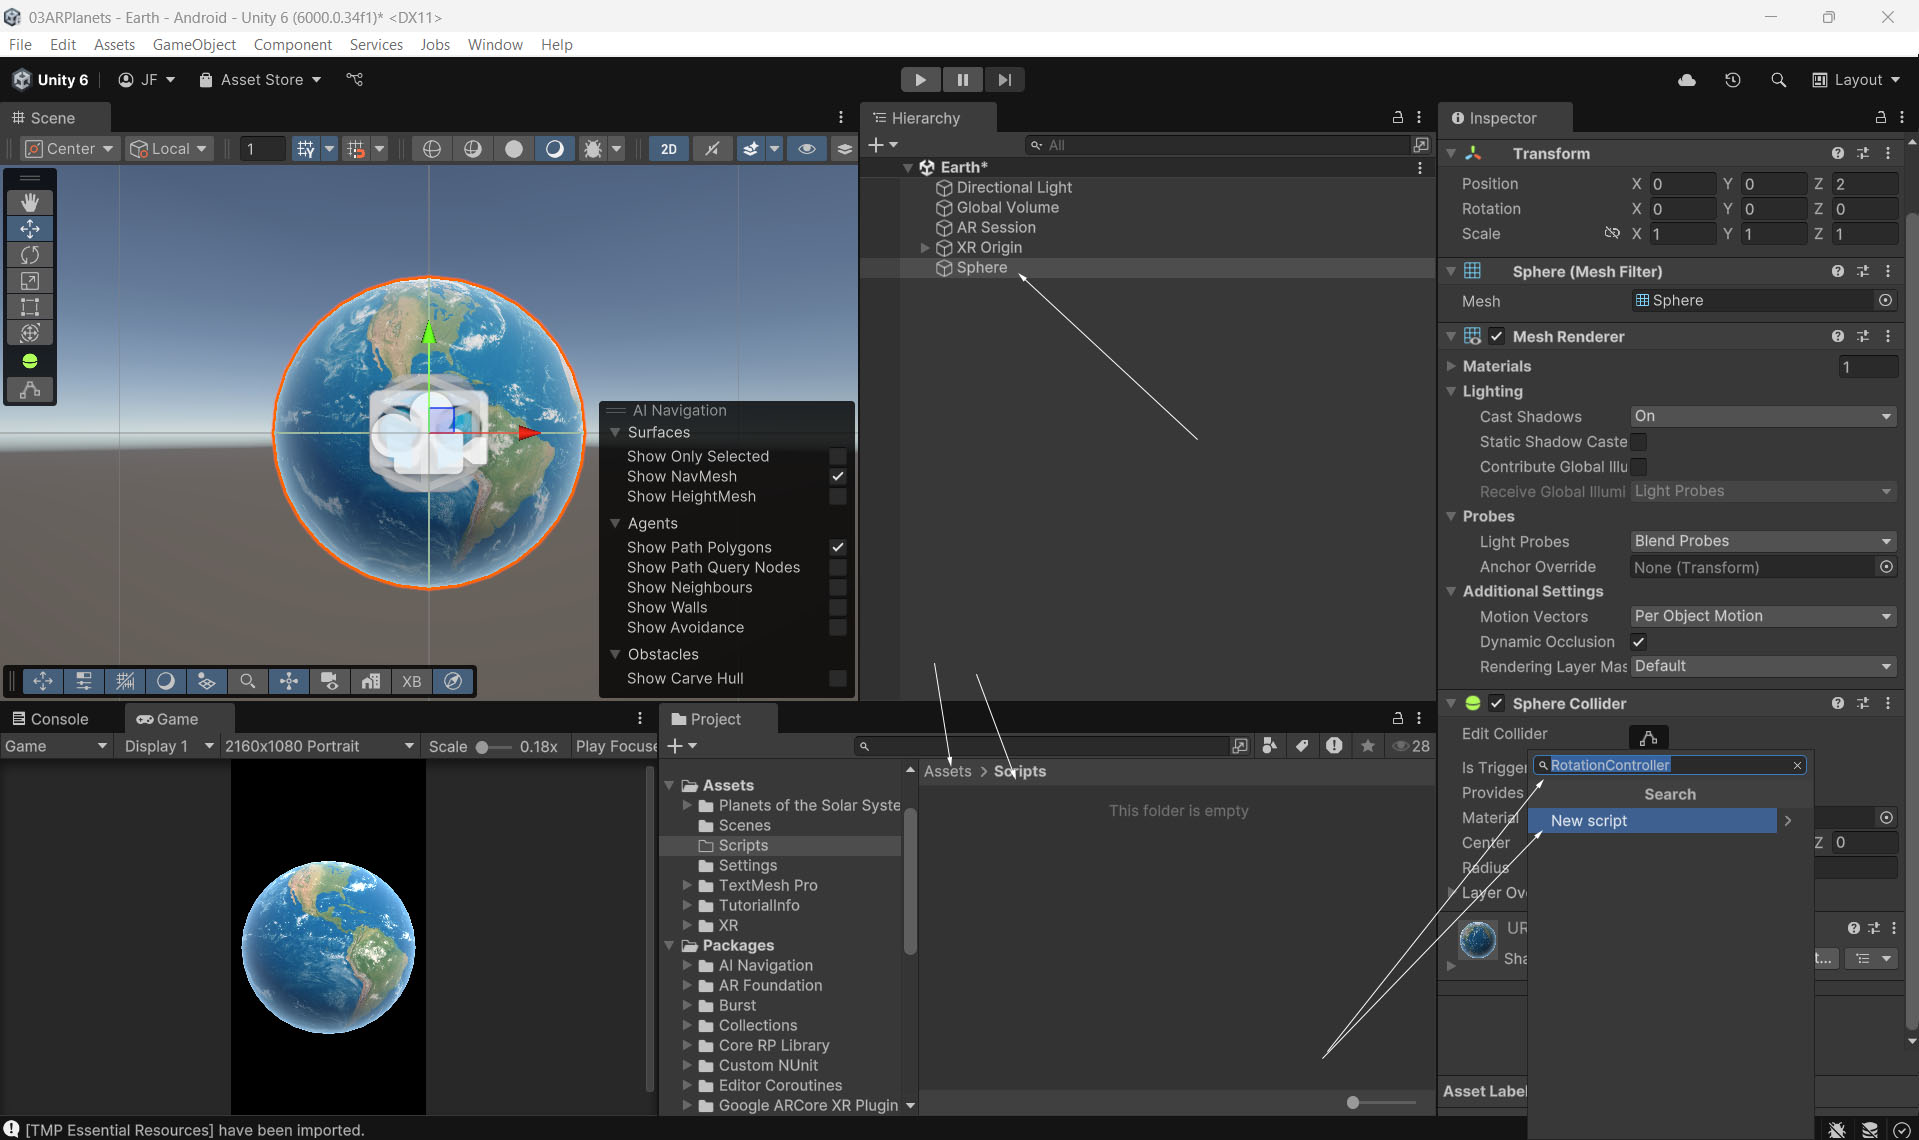Select the Rotate tool in Scene toolbar

[x=30, y=255]
